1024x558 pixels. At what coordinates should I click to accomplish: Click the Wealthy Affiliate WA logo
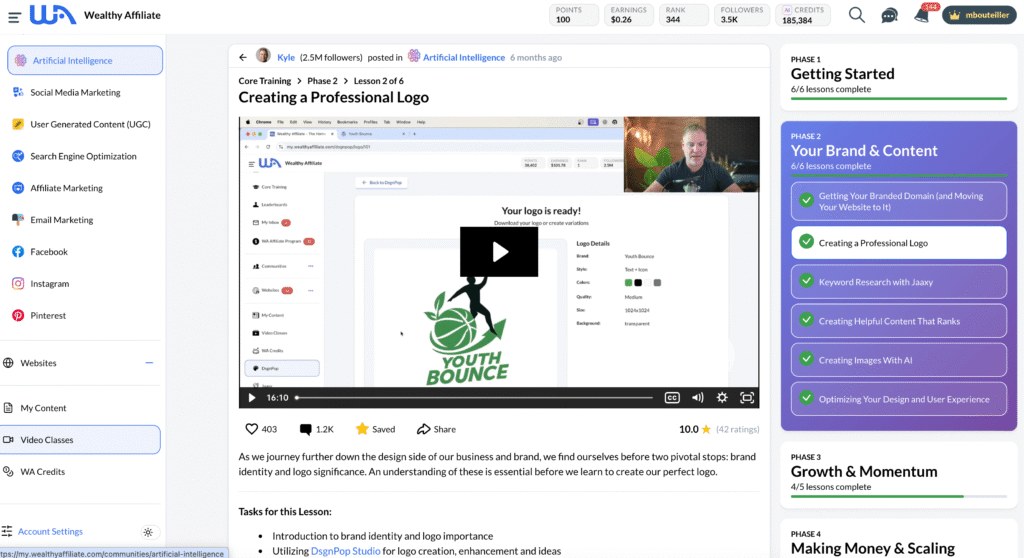(x=53, y=14)
